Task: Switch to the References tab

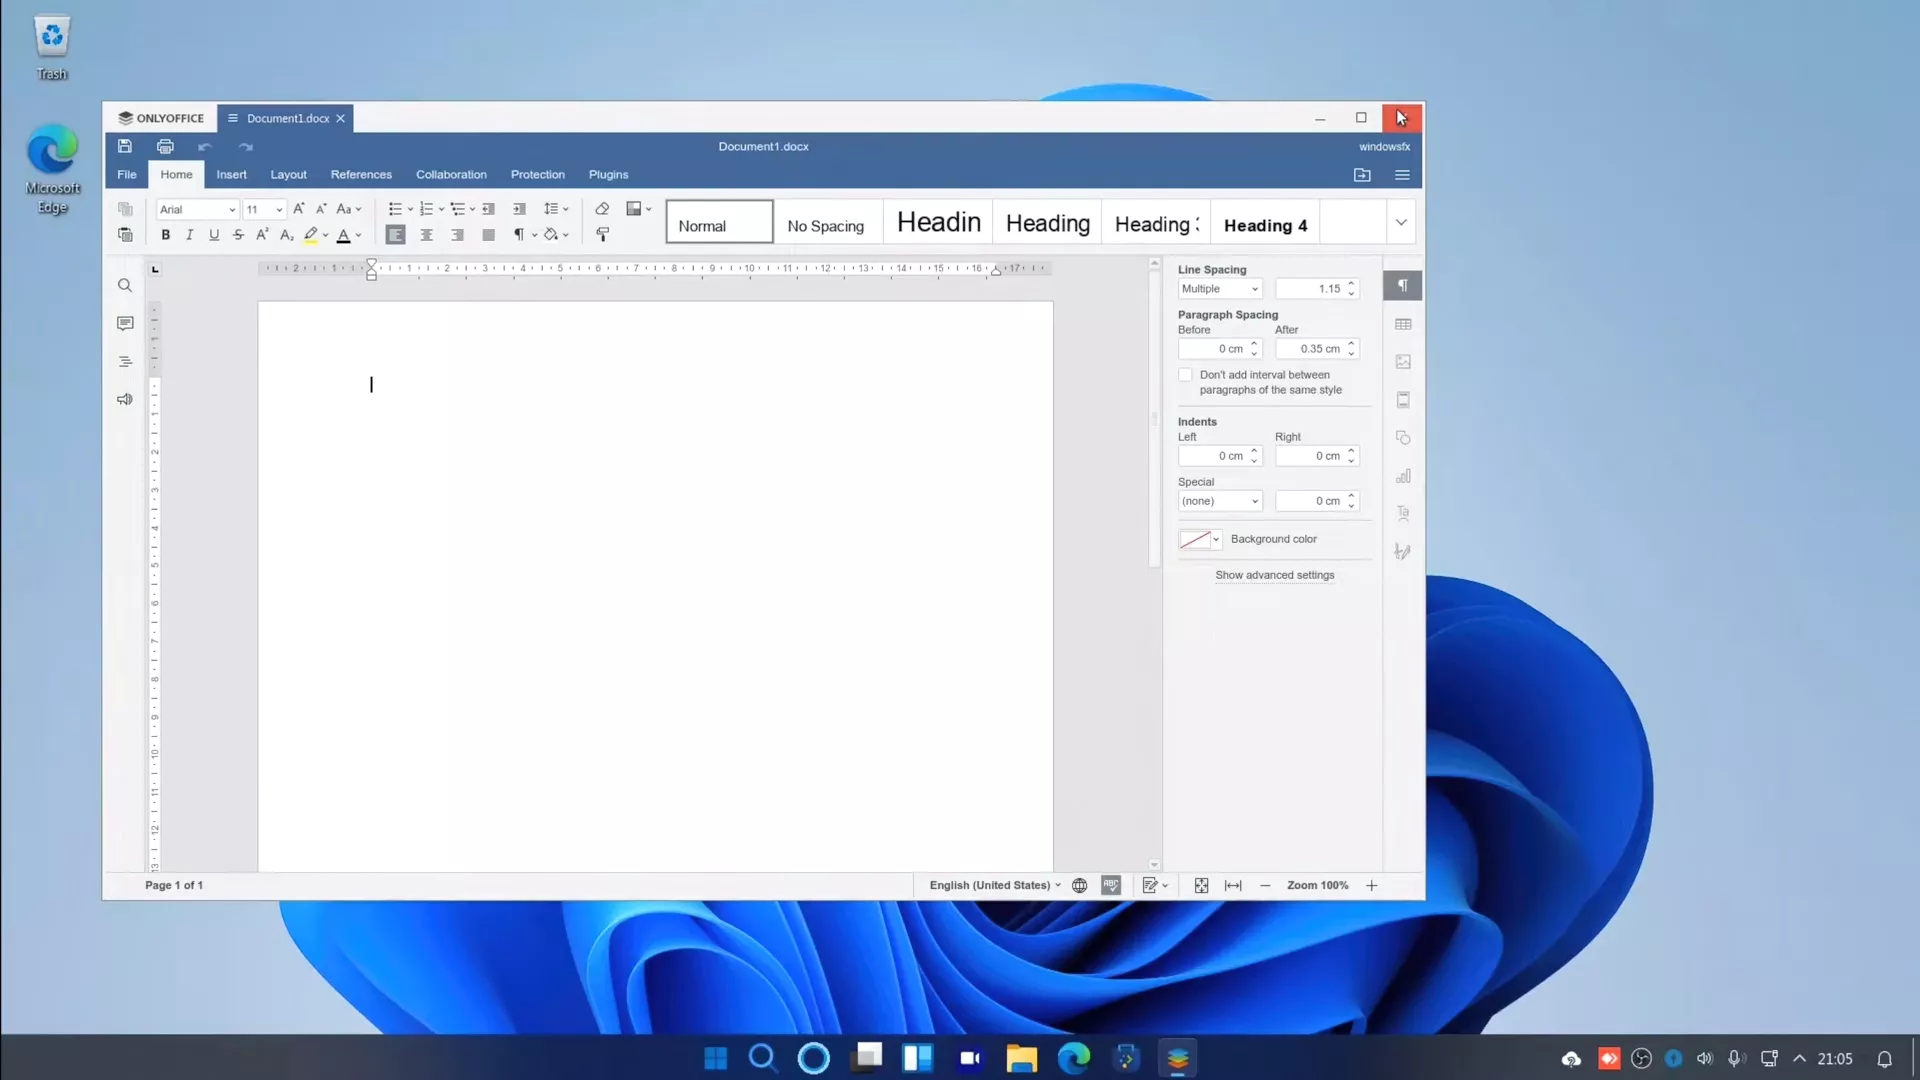Action: (361, 175)
